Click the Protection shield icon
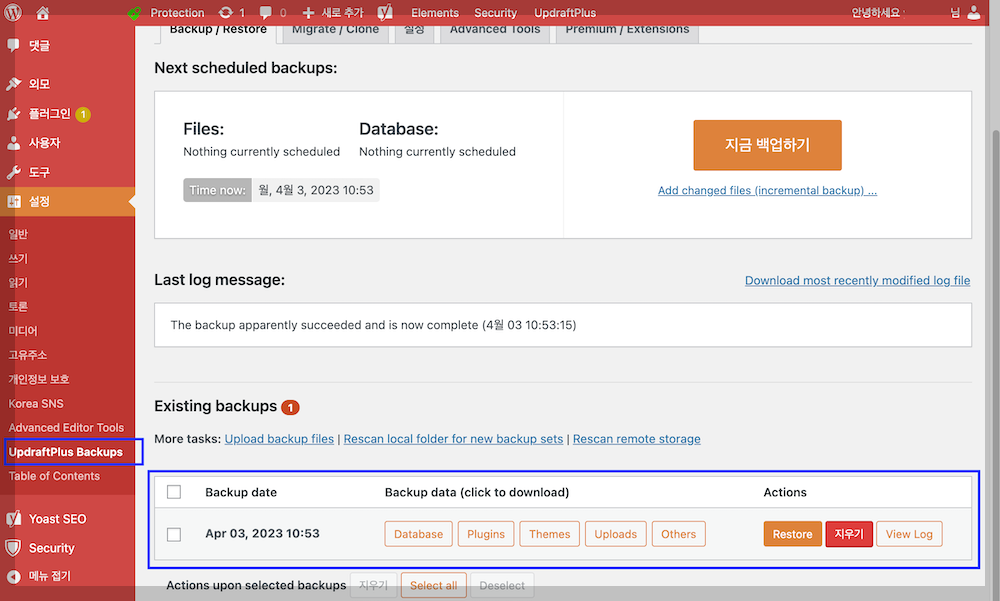Viewport: 1000px width, 601px height. click(134, 13)
